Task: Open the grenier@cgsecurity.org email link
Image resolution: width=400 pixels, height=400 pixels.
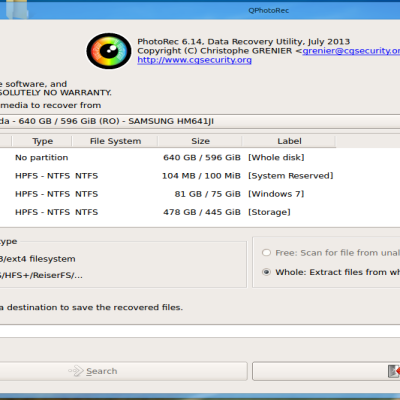Action: click(x=351, y=51)
